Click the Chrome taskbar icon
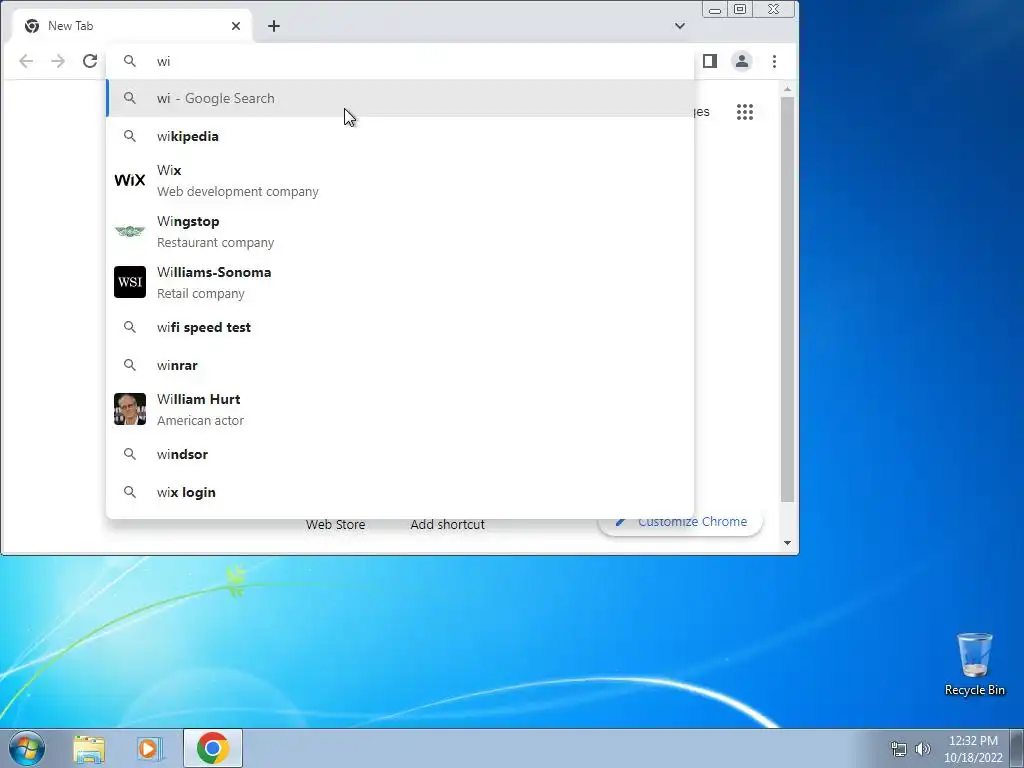Screen dimensions: 1024x768 (x=213, y=748)
